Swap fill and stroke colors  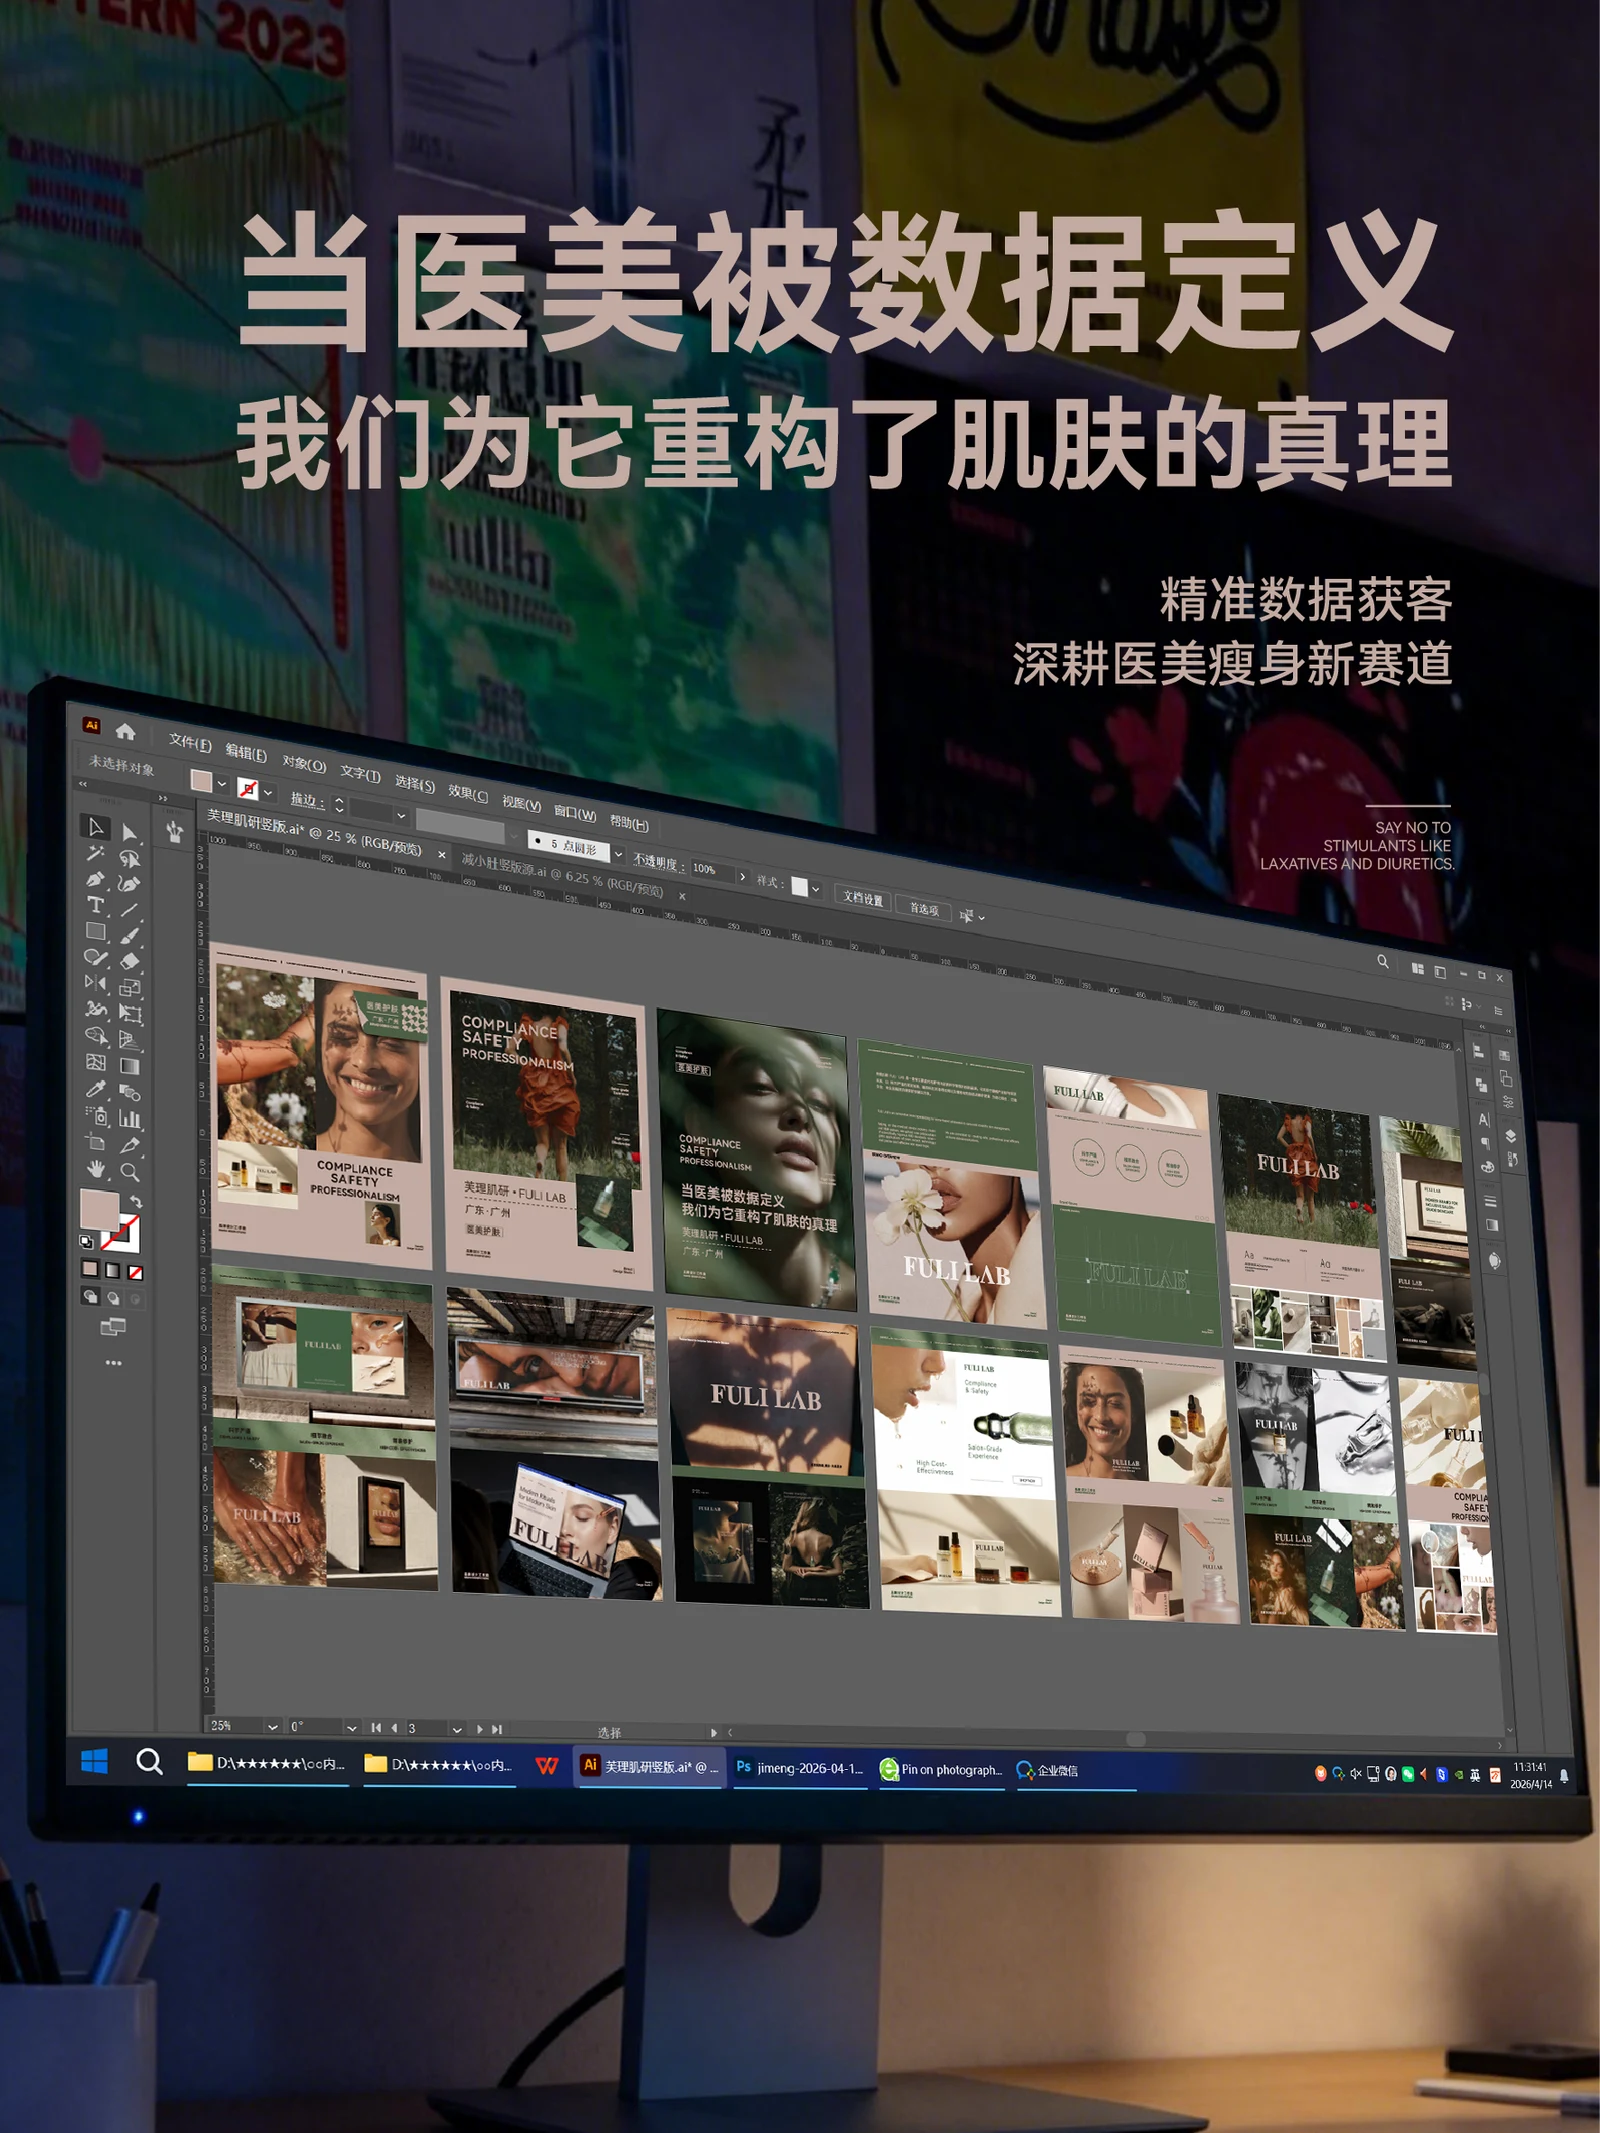click(135, 1201)
